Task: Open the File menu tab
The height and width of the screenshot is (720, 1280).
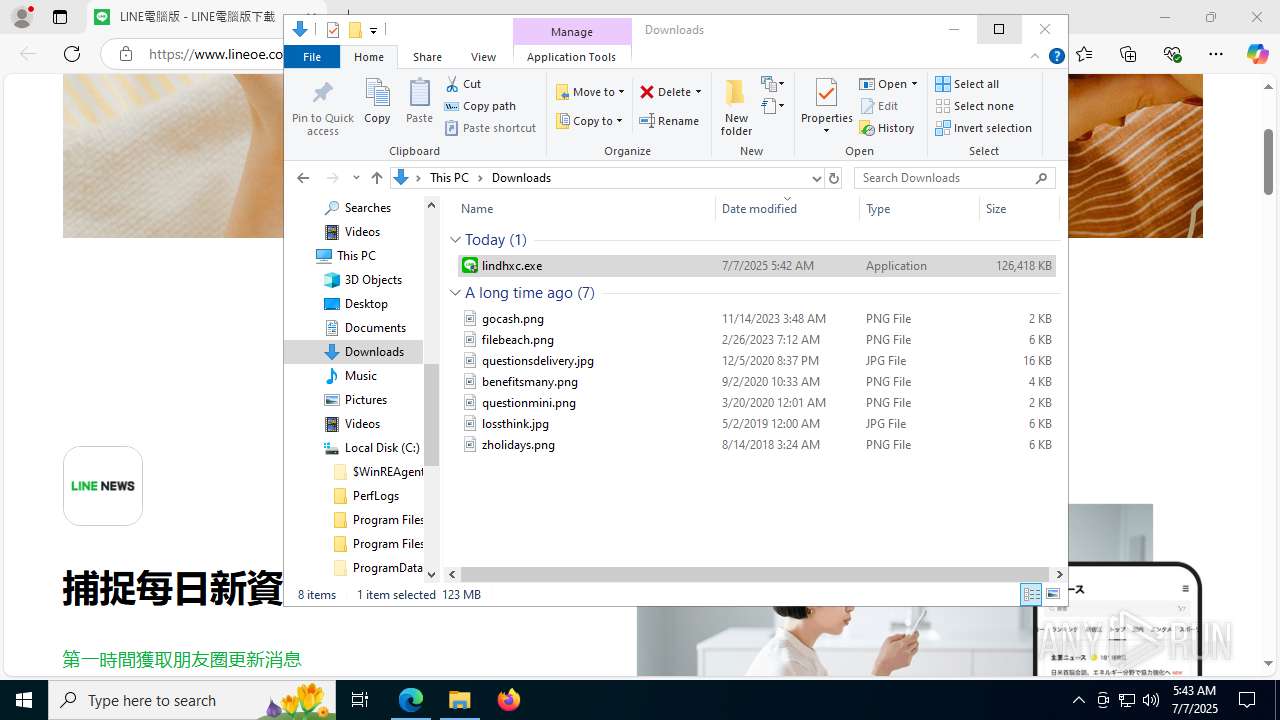Action: click(312, 57)
